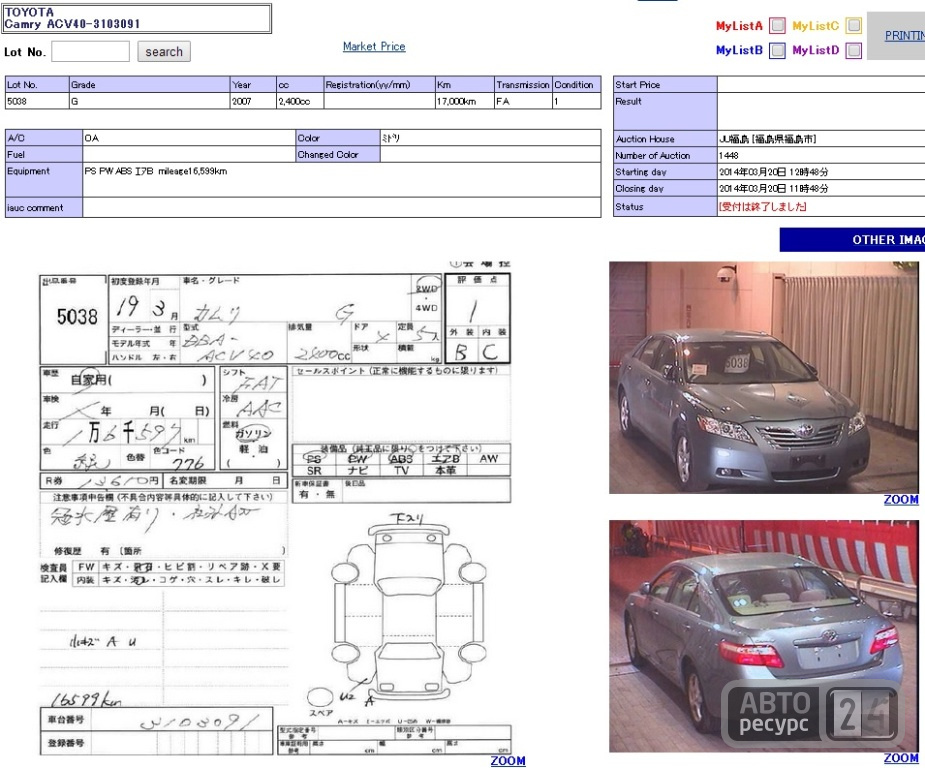
Task: Click the scanned auction sheet image
Action: [275, 508]
